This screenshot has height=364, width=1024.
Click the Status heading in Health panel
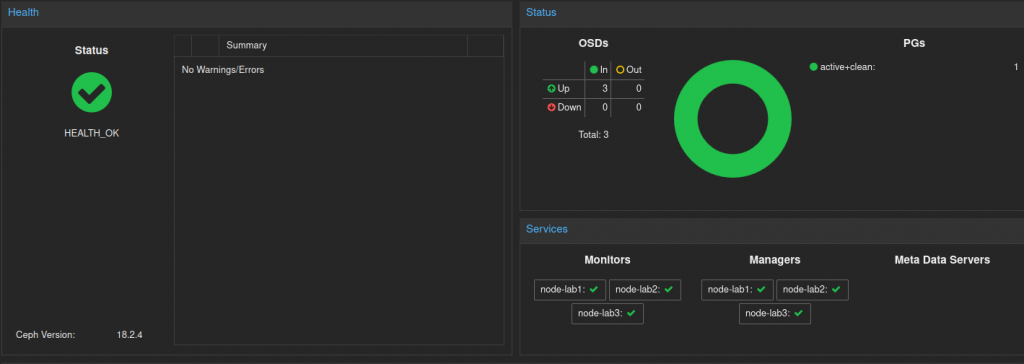pyautogui.click(x=91, y=50)
